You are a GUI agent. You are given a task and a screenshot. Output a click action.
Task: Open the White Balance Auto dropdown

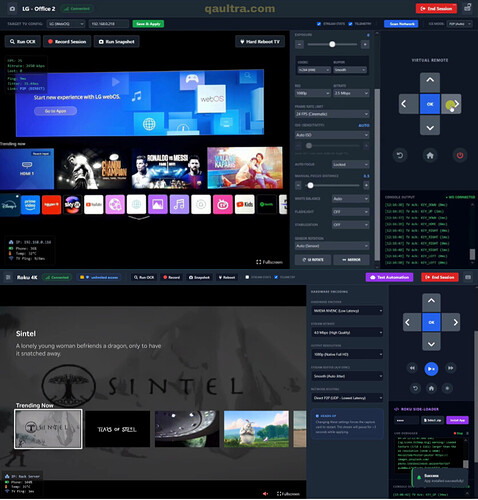pyautogui.click(x=351, y=199)
